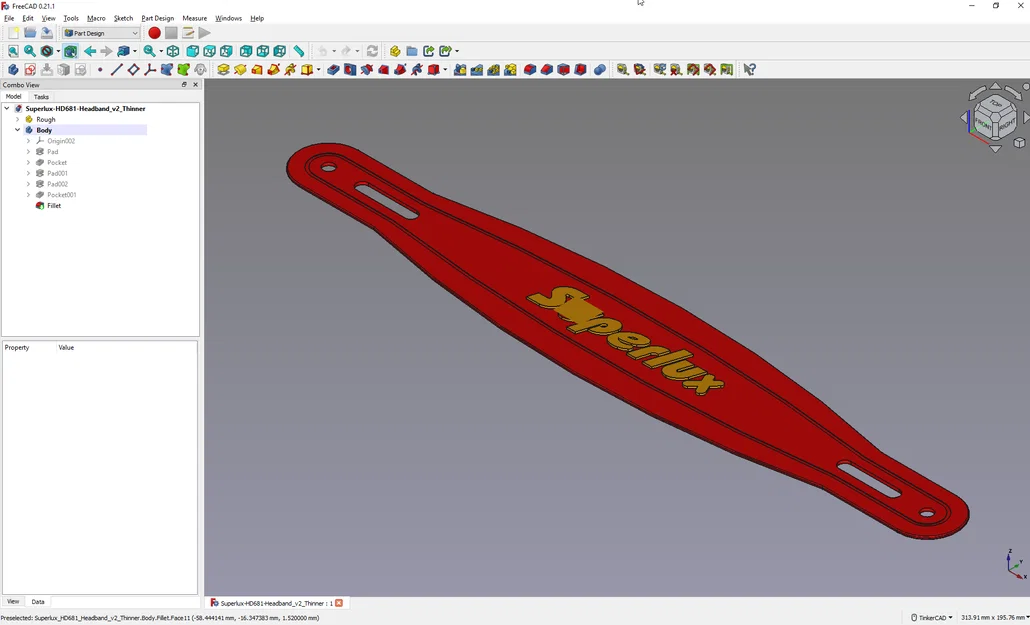Click the Mirrored feature icon
Image resolution: width=1030 pixels, height=625 pixels.
coord(460,70)
